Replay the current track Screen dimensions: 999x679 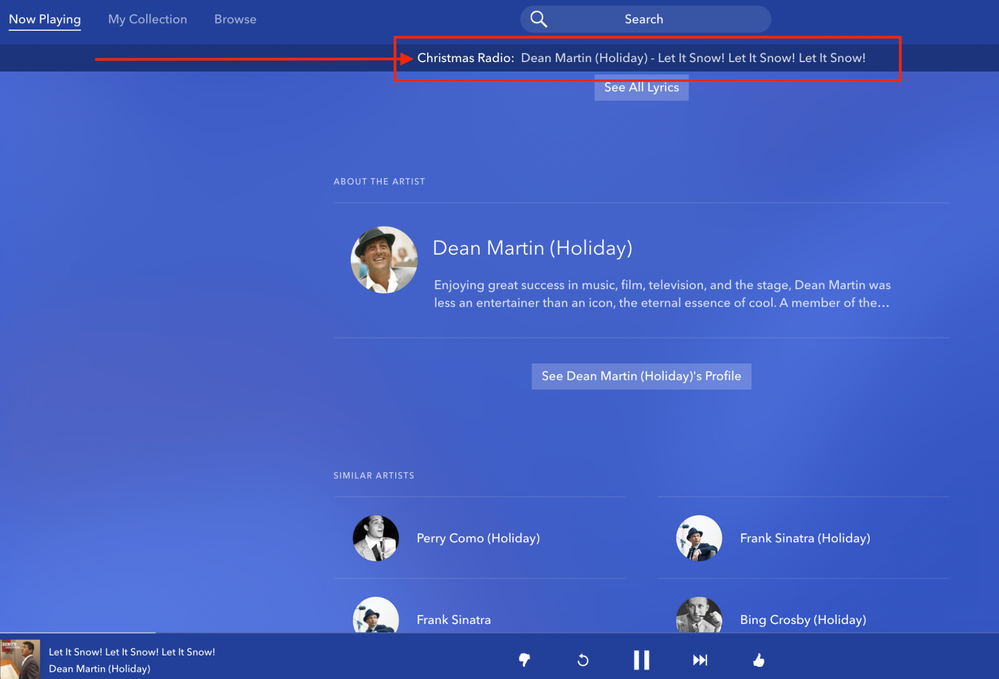coord(583,660)
